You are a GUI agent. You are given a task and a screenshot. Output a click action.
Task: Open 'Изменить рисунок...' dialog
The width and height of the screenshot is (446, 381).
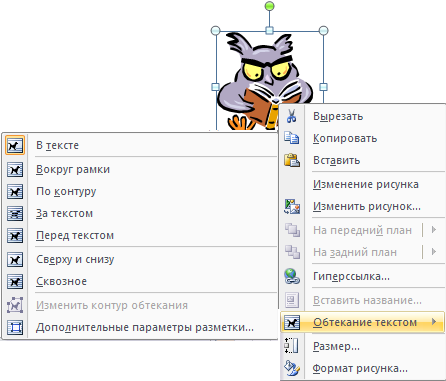363,206
